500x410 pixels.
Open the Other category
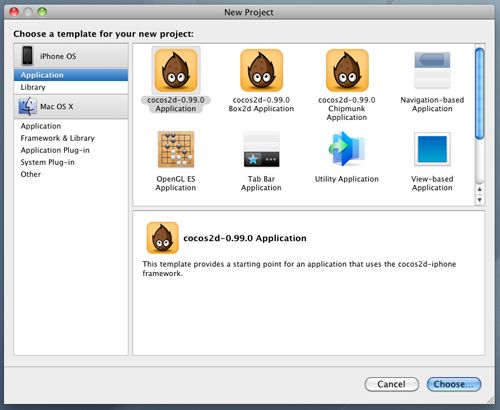tap(71, 174)
